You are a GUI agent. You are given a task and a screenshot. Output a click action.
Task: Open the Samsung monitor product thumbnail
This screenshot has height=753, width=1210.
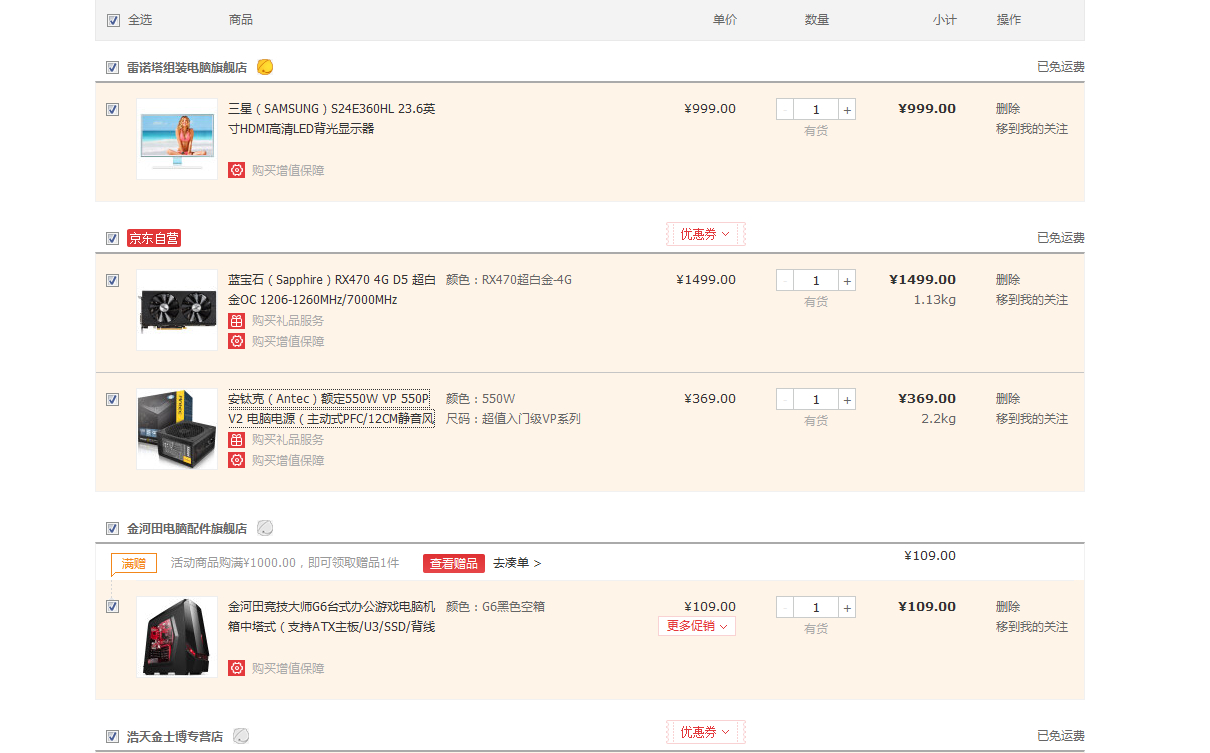click(177, 139)
